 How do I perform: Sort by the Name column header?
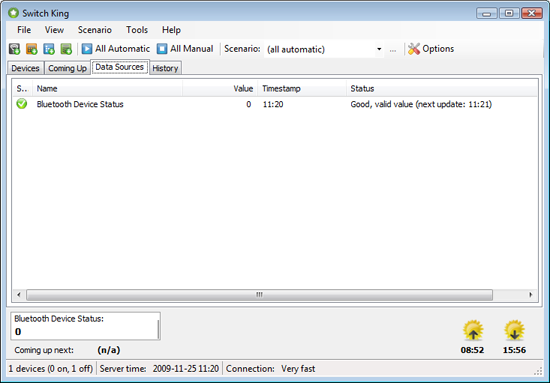[107, 88]
